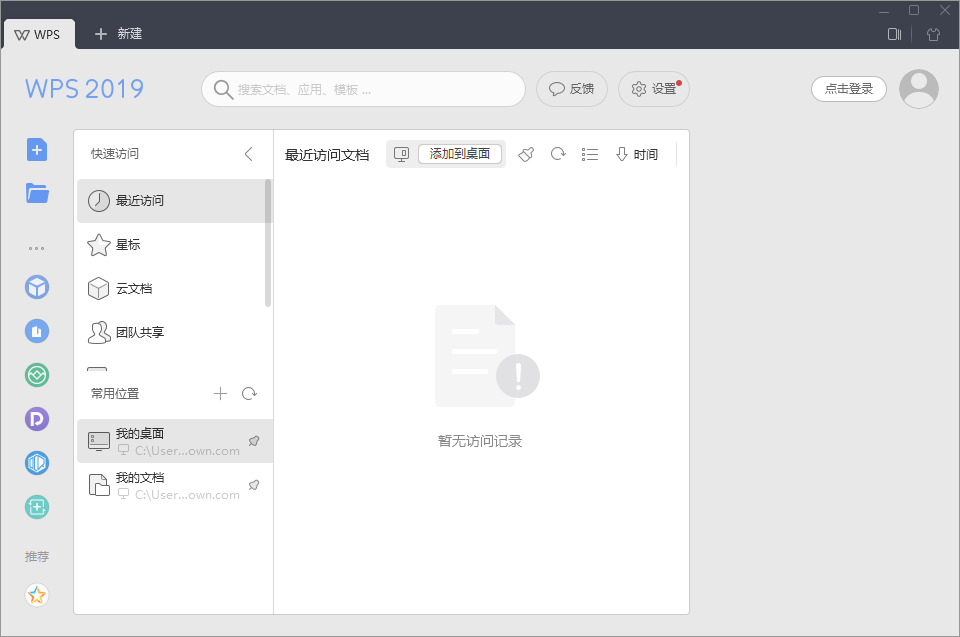Open 我的文档 location
The image size is (960, 637).
(174, 485)
